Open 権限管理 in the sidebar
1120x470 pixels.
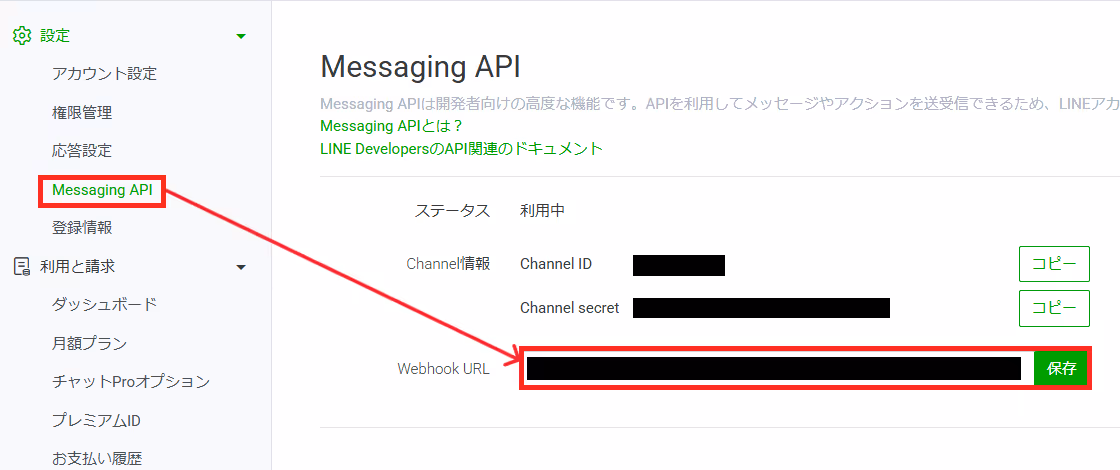[x=81, y=112]
